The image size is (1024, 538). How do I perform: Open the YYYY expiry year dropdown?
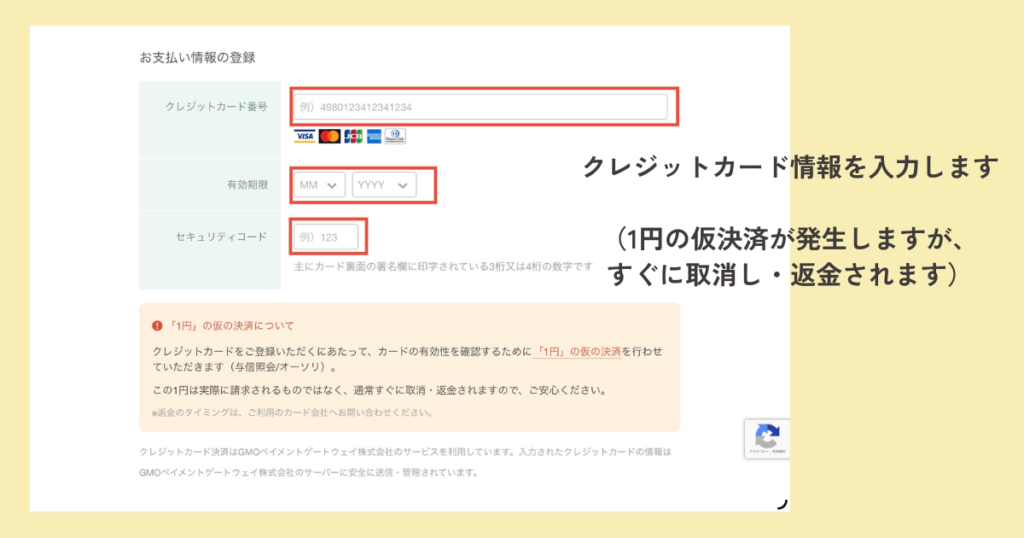(x=384, y=185)
